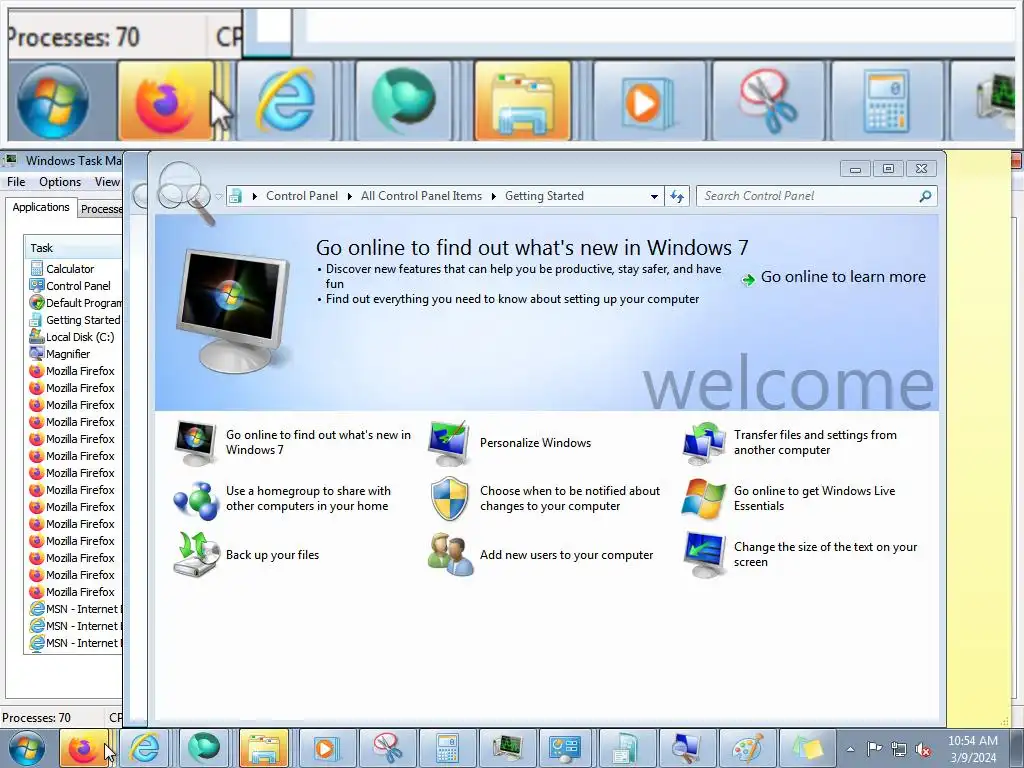The width and height of the screenshot is (1024, 768).
Task: Click the Windows Live Essentials flag icon
Action: tap(703, 499)
